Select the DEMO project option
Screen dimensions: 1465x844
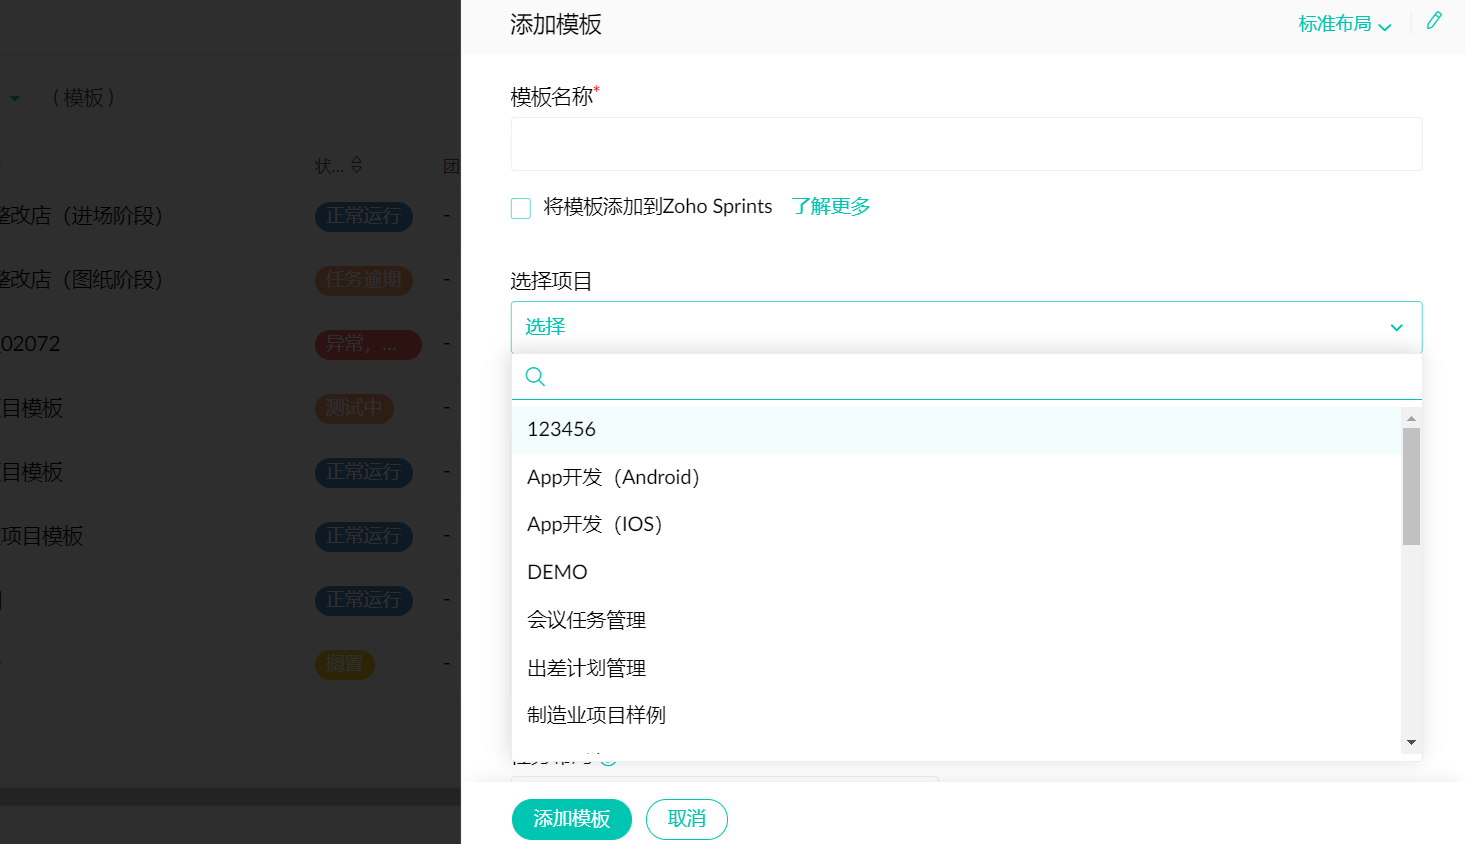pyautogui.click(x=557, y=572)
